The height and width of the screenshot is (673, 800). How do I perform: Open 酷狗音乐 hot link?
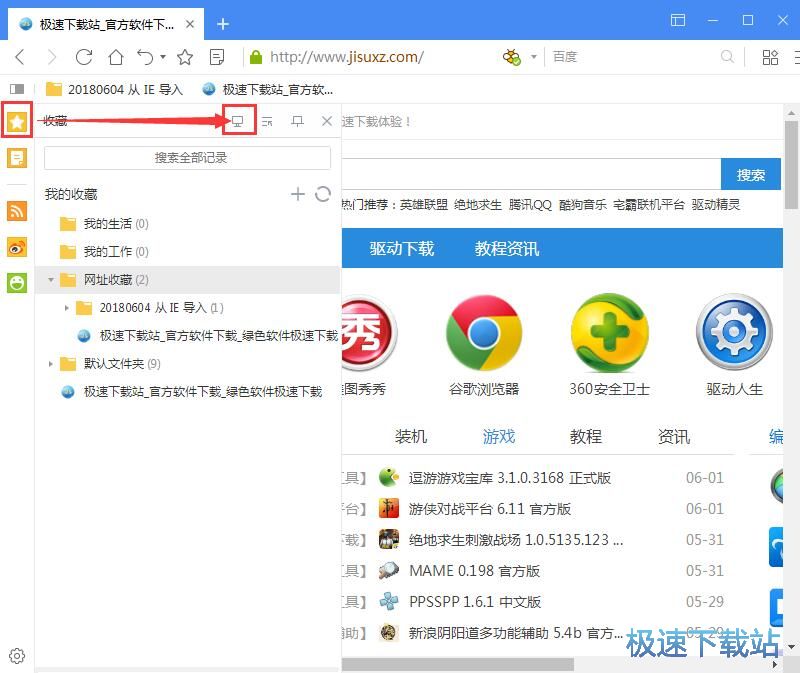[583, 205]
